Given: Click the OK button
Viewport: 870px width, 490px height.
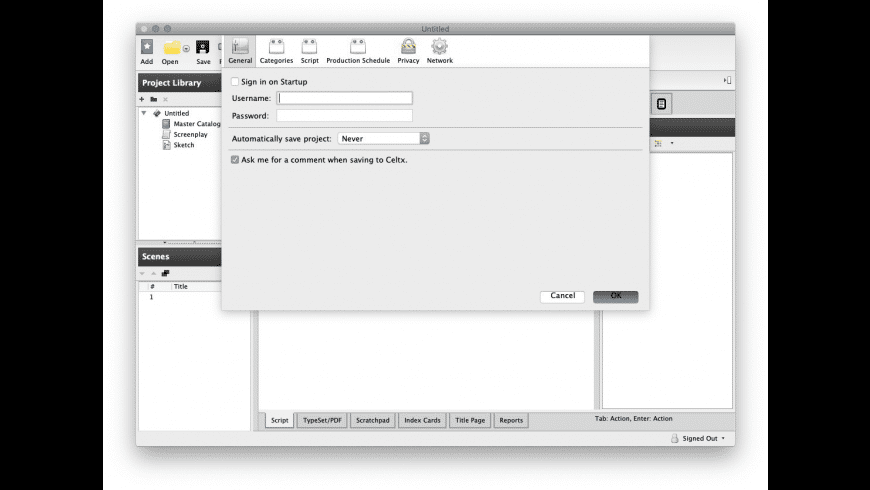Looking at the screenshot, I should pos(616,296).
